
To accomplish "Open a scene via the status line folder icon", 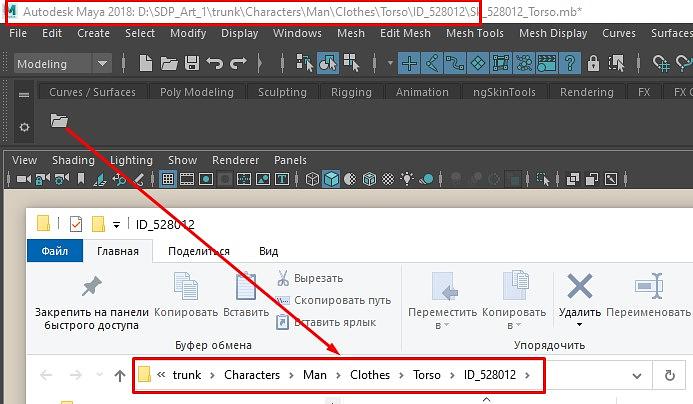I will [x=169, y=63].
